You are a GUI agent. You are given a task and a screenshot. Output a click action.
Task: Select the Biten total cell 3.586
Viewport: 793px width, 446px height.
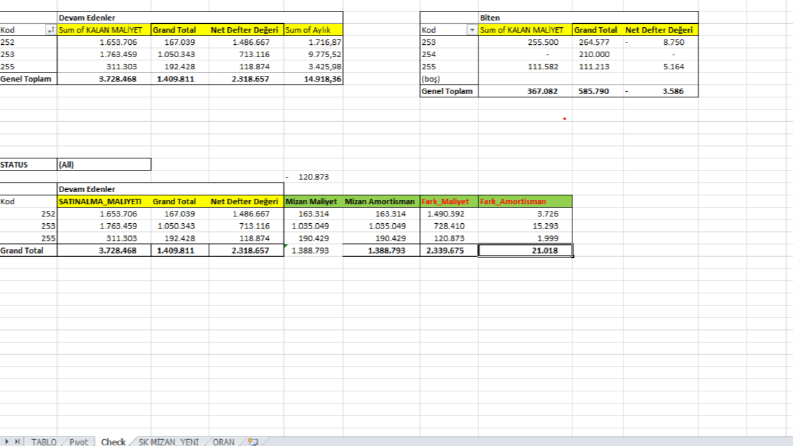point(660,91)
